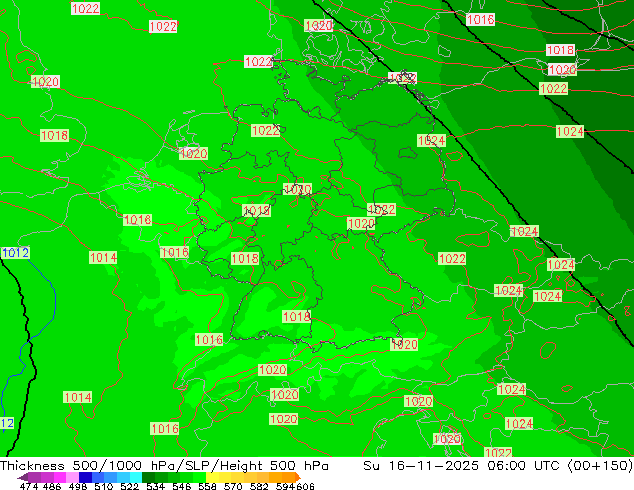
Task: Click the legend value 594
Action: tap(285, 486)
